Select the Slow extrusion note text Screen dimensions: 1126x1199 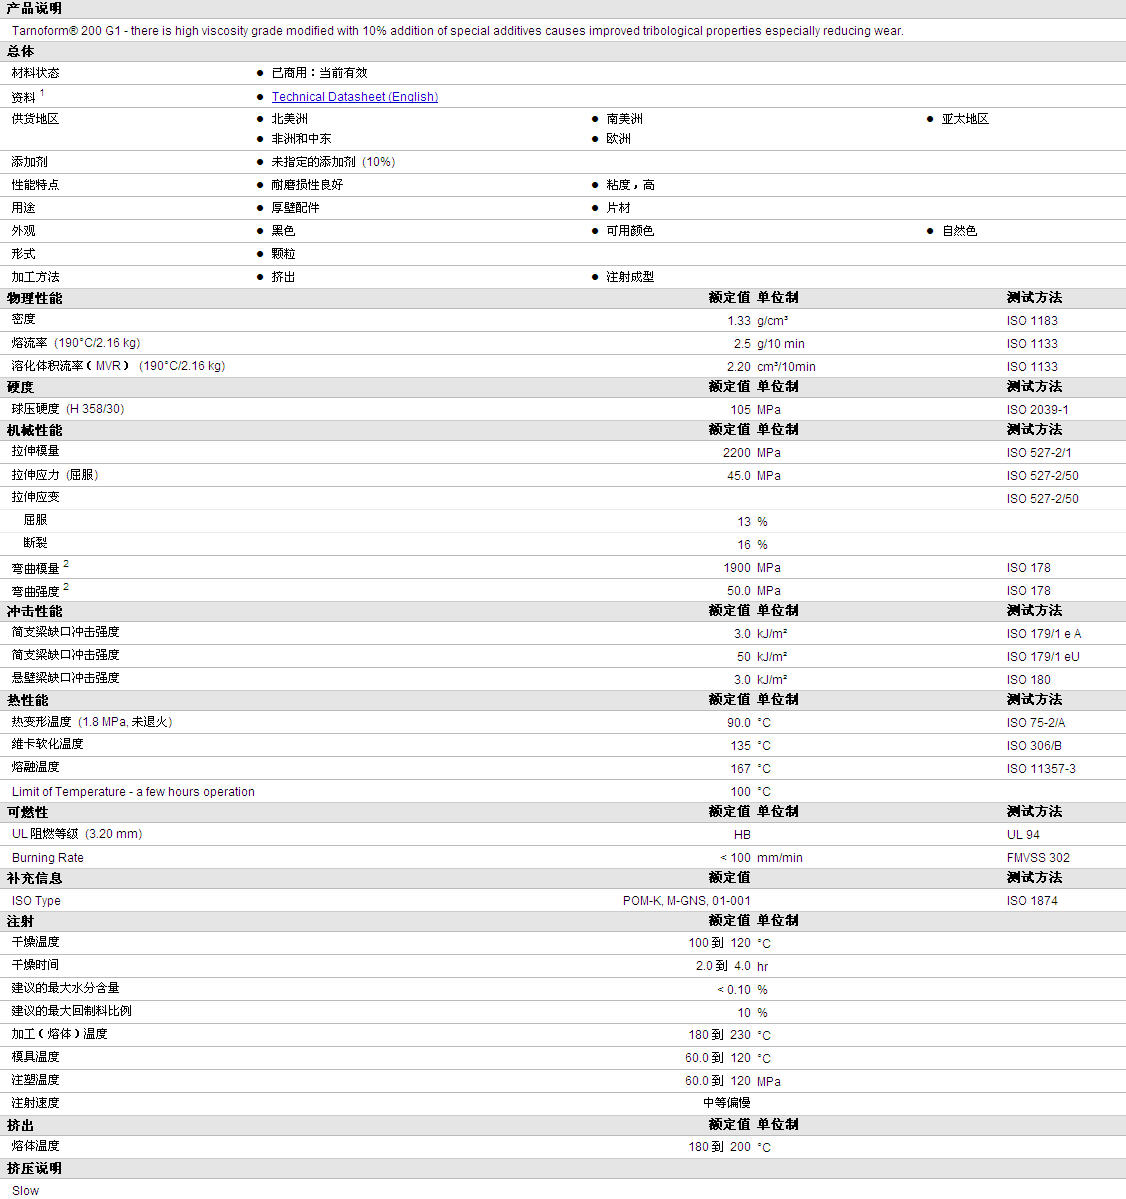click(x=25, y=1191)
